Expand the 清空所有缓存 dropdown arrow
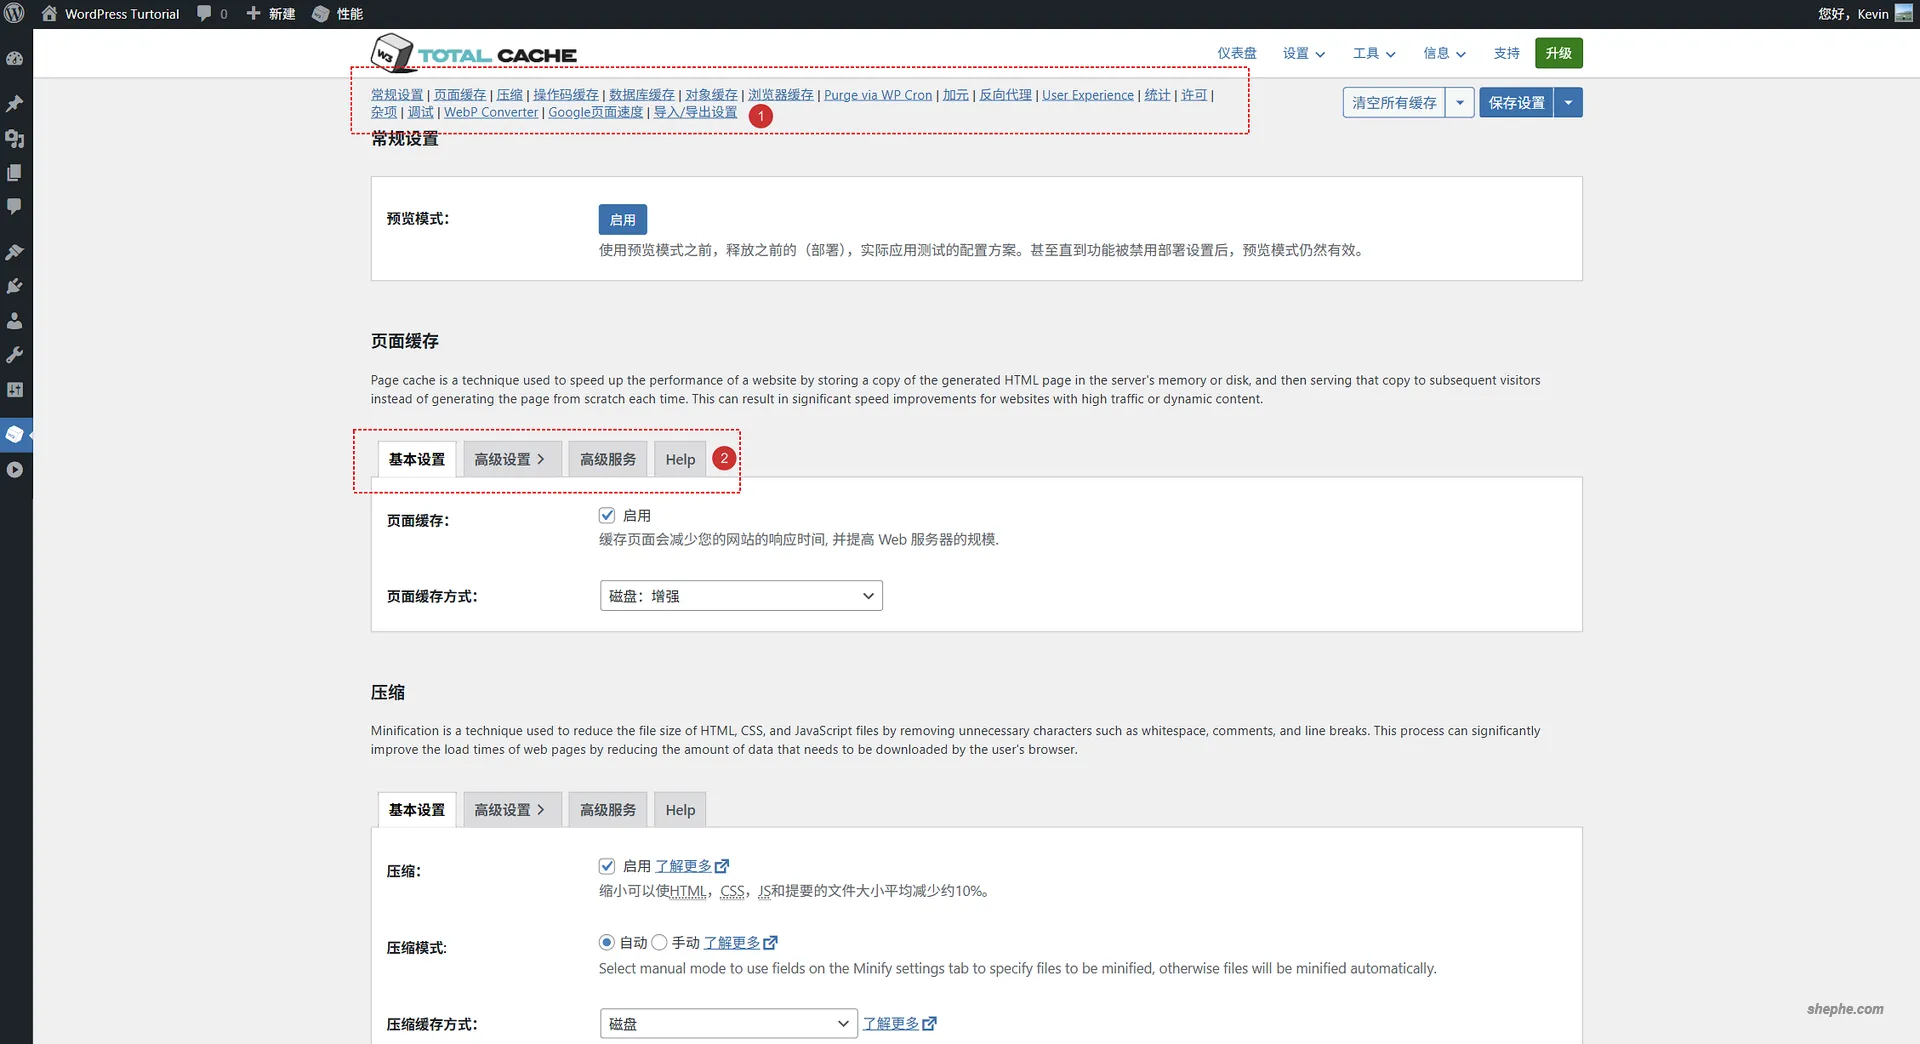The height and width of the screenshot is (1044, 1920). (x=1461, y=102)
